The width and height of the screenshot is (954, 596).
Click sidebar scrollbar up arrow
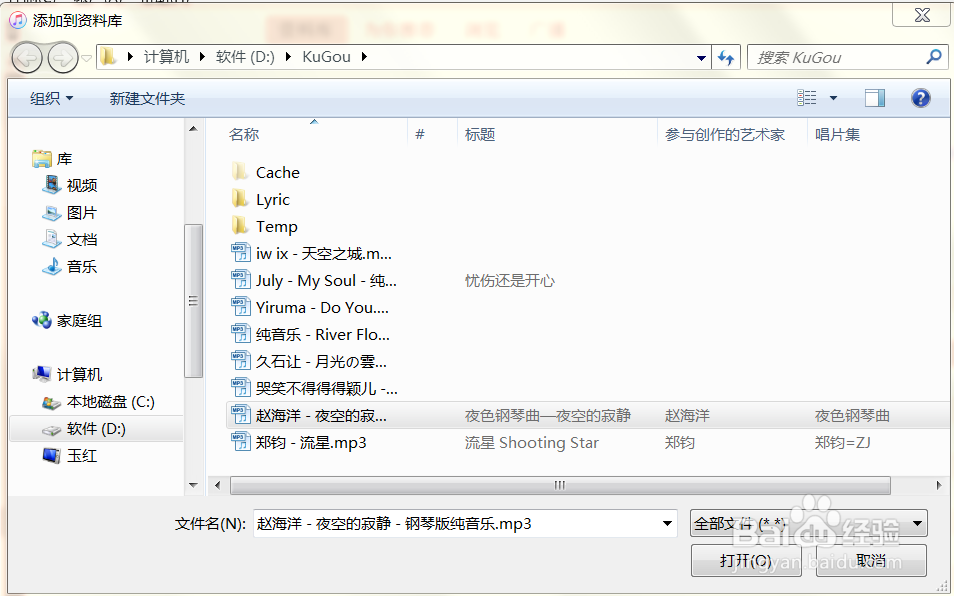(x=193, y=129)
